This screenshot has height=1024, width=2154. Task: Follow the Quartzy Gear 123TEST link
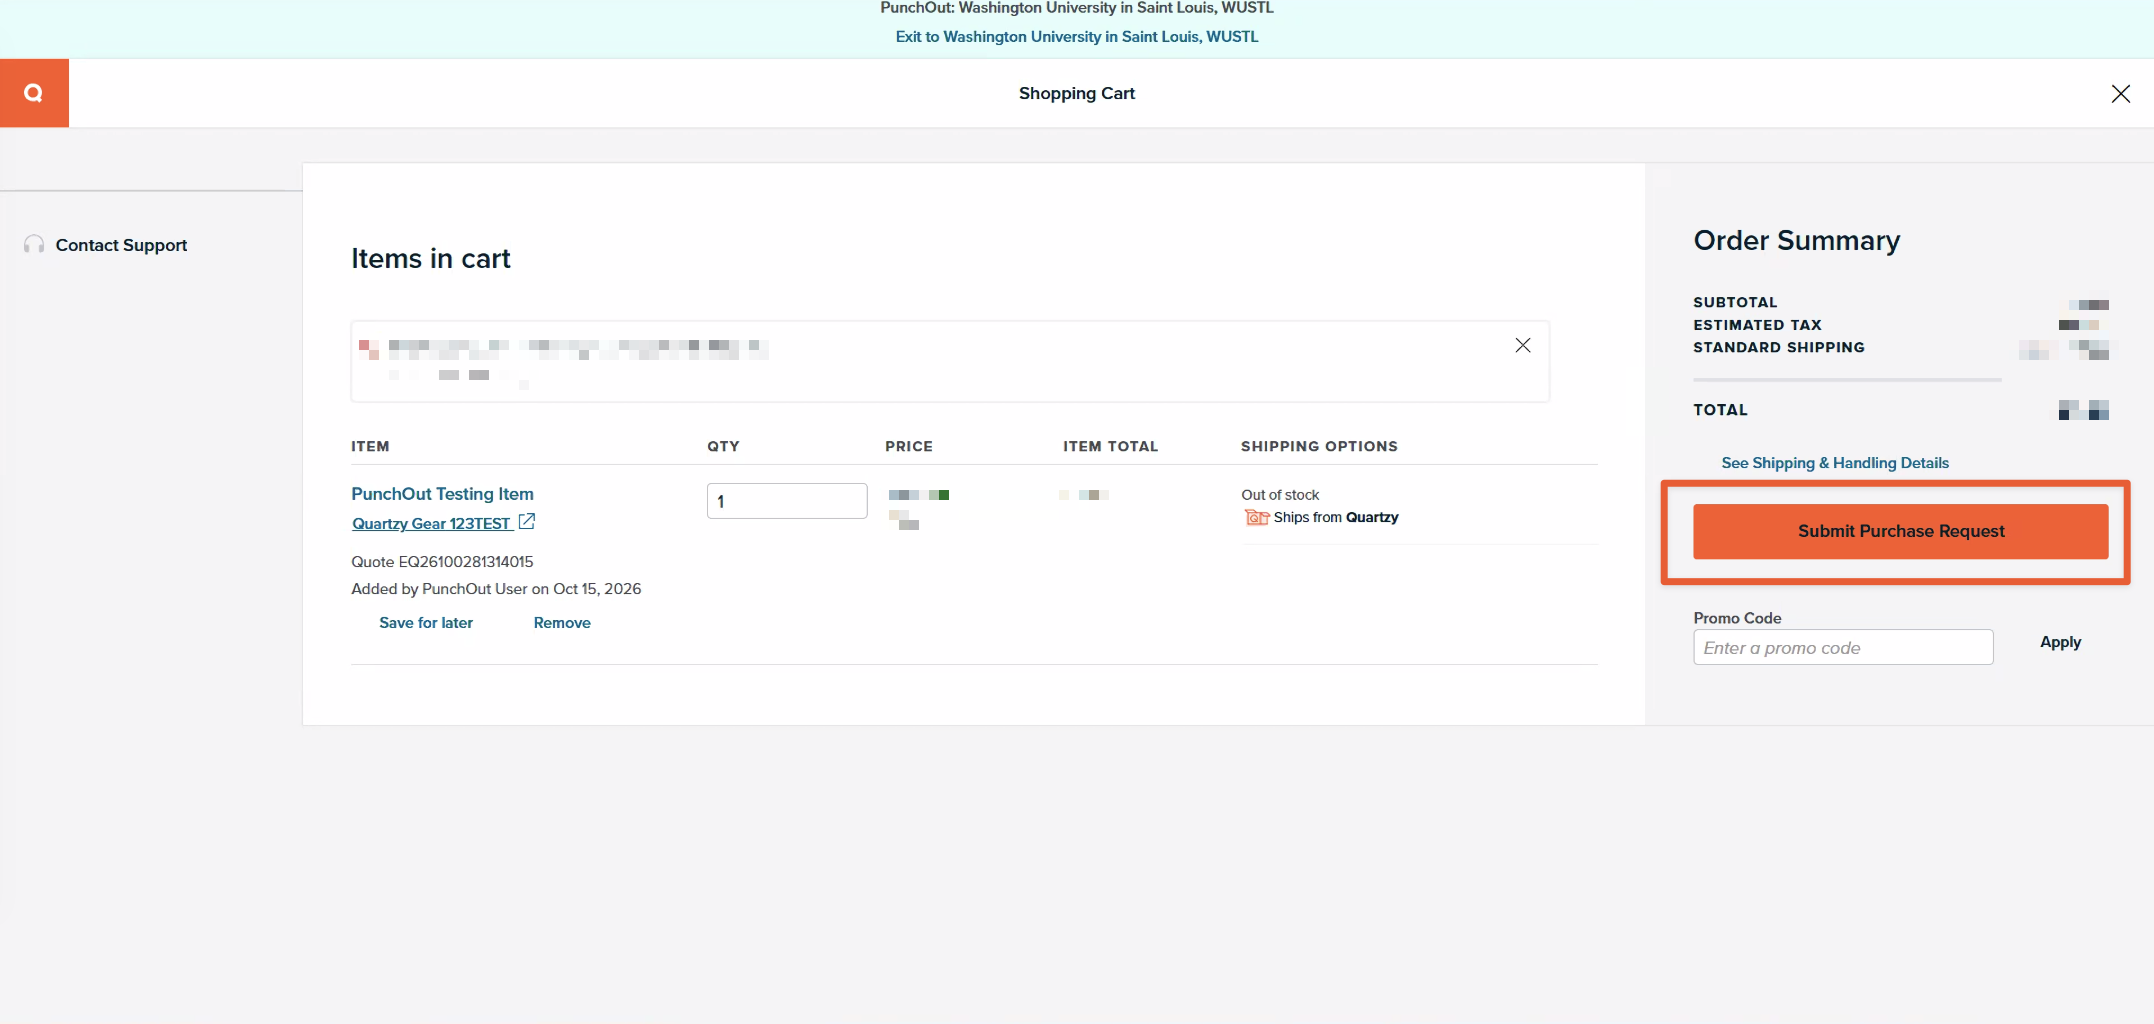[431, 523]
